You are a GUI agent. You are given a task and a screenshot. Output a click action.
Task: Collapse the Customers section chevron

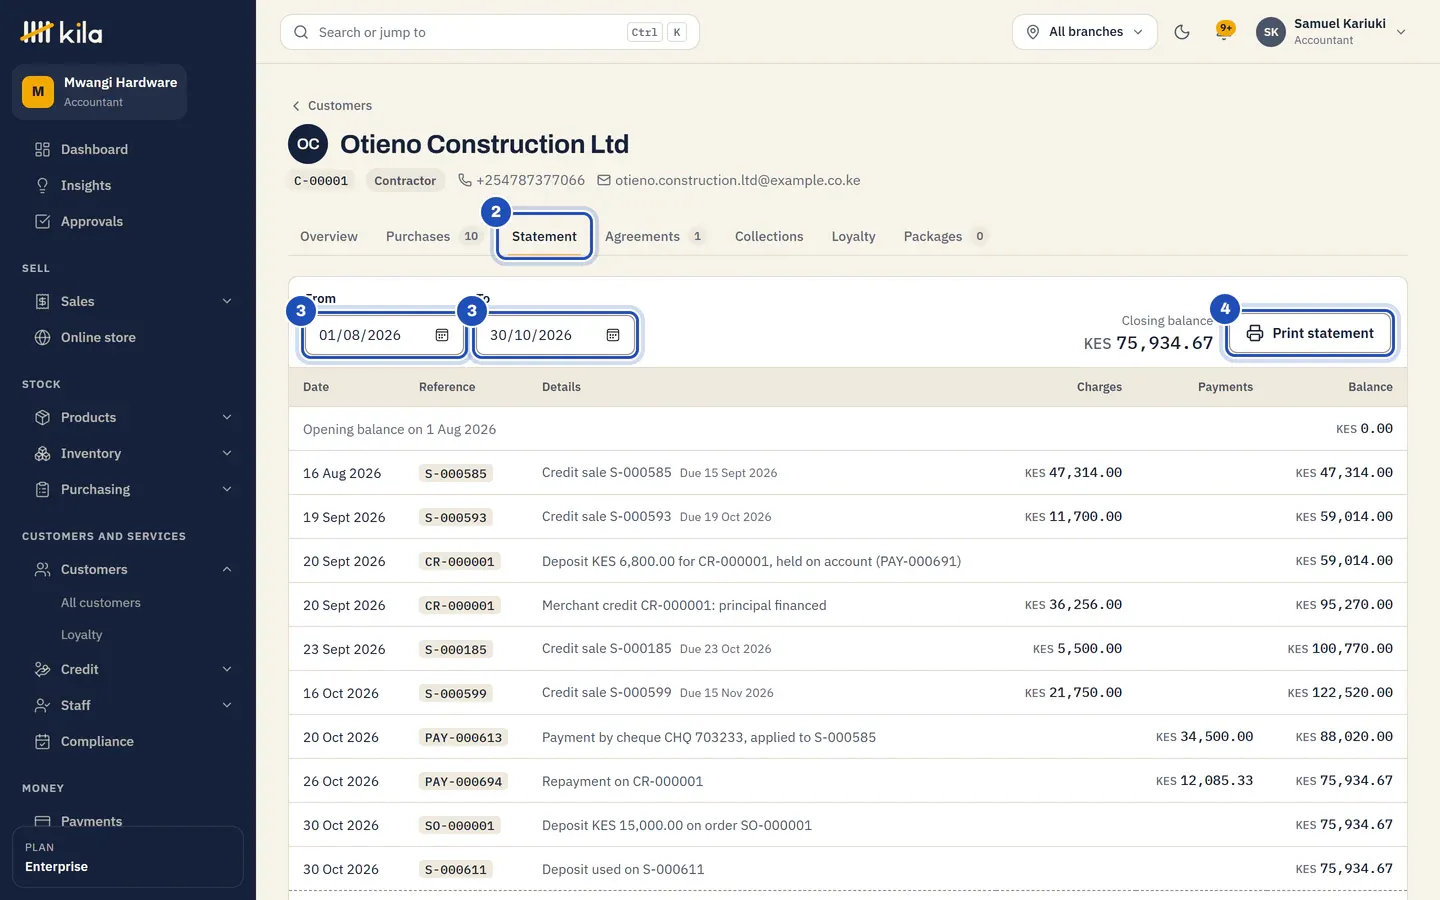point(227,569)
